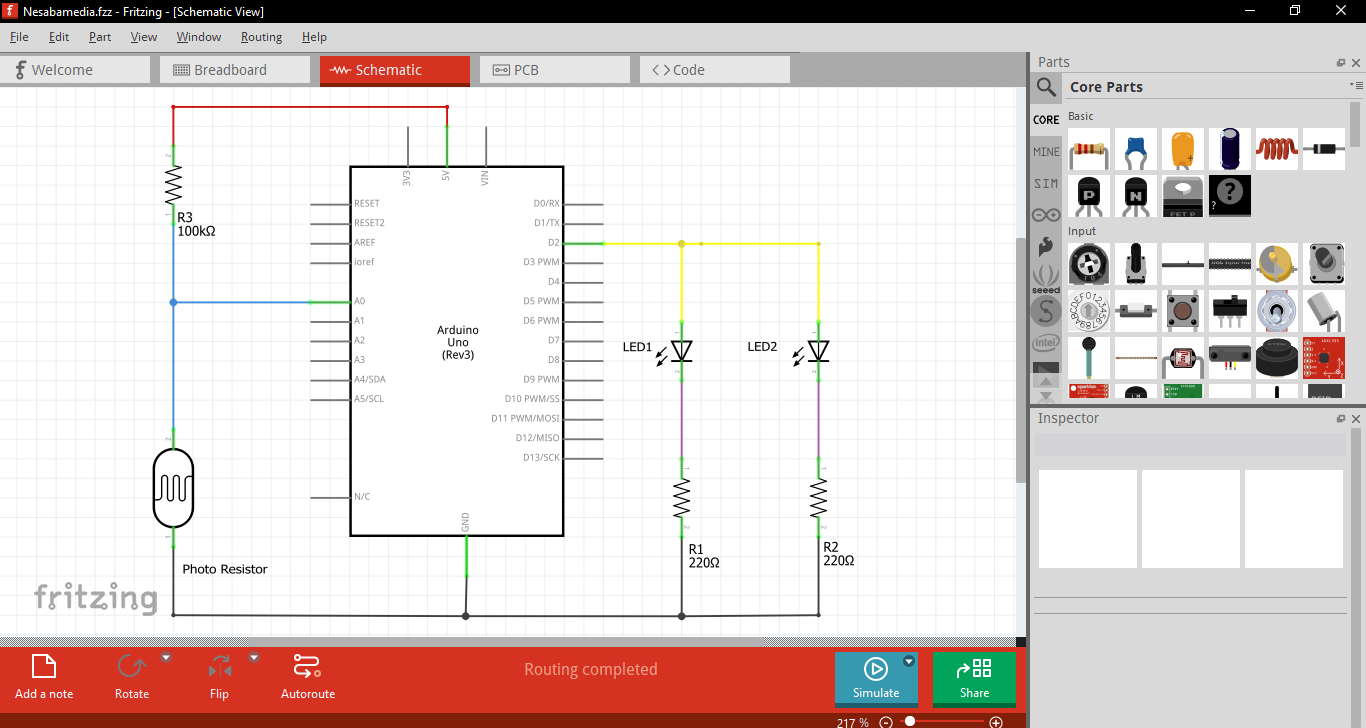
Task: Expand the Flip options dropdown arrow
Action: tap(254, 658)
